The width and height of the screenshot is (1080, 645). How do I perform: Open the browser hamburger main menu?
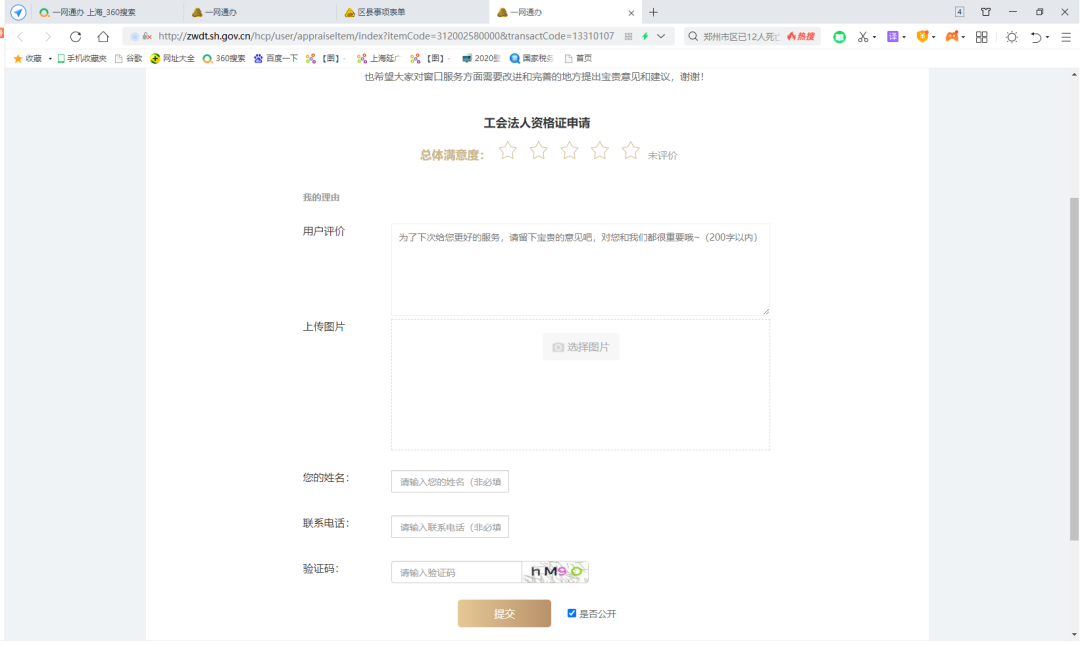[x=1066, y=37]
